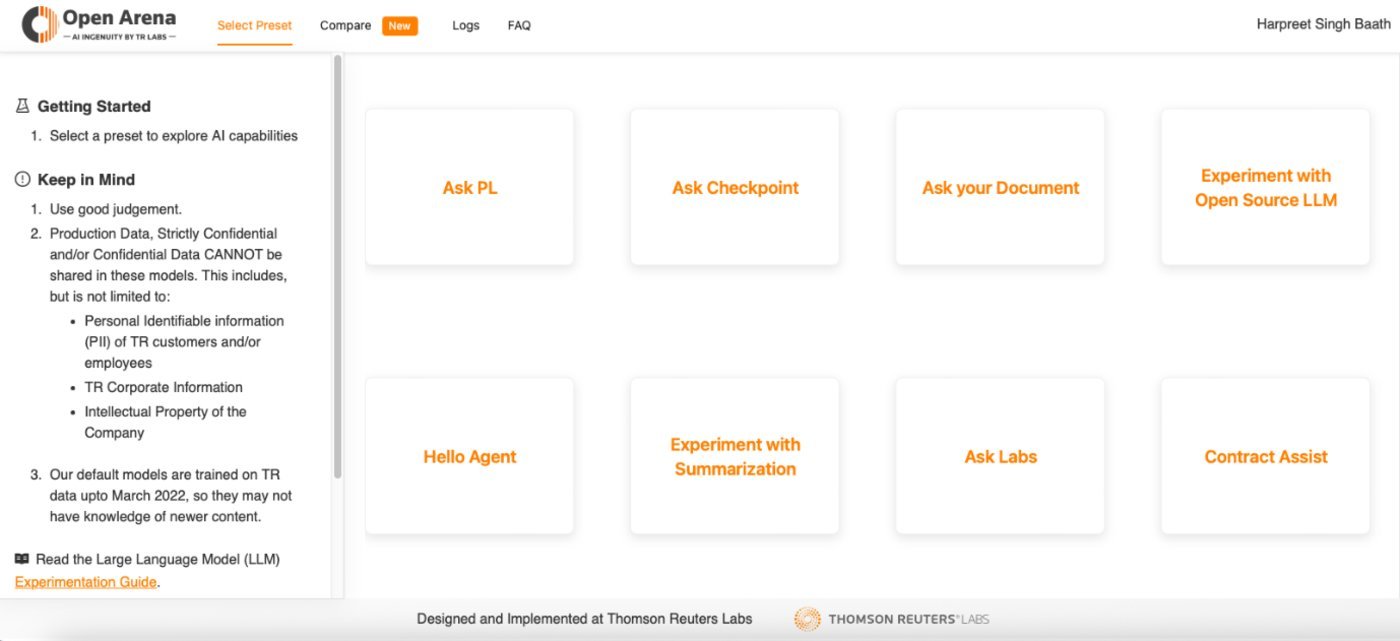Select the Ask Checkpoint preset card
The height and width of the screenshot is (641, 1400).
[x=735, y=187]
